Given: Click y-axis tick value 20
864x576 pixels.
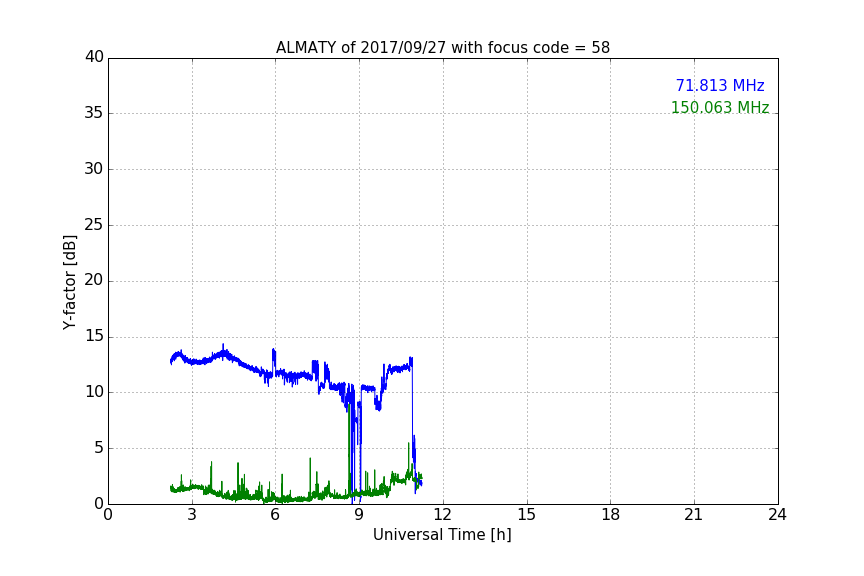Looking at the screenshot, I should pos(94,280).
